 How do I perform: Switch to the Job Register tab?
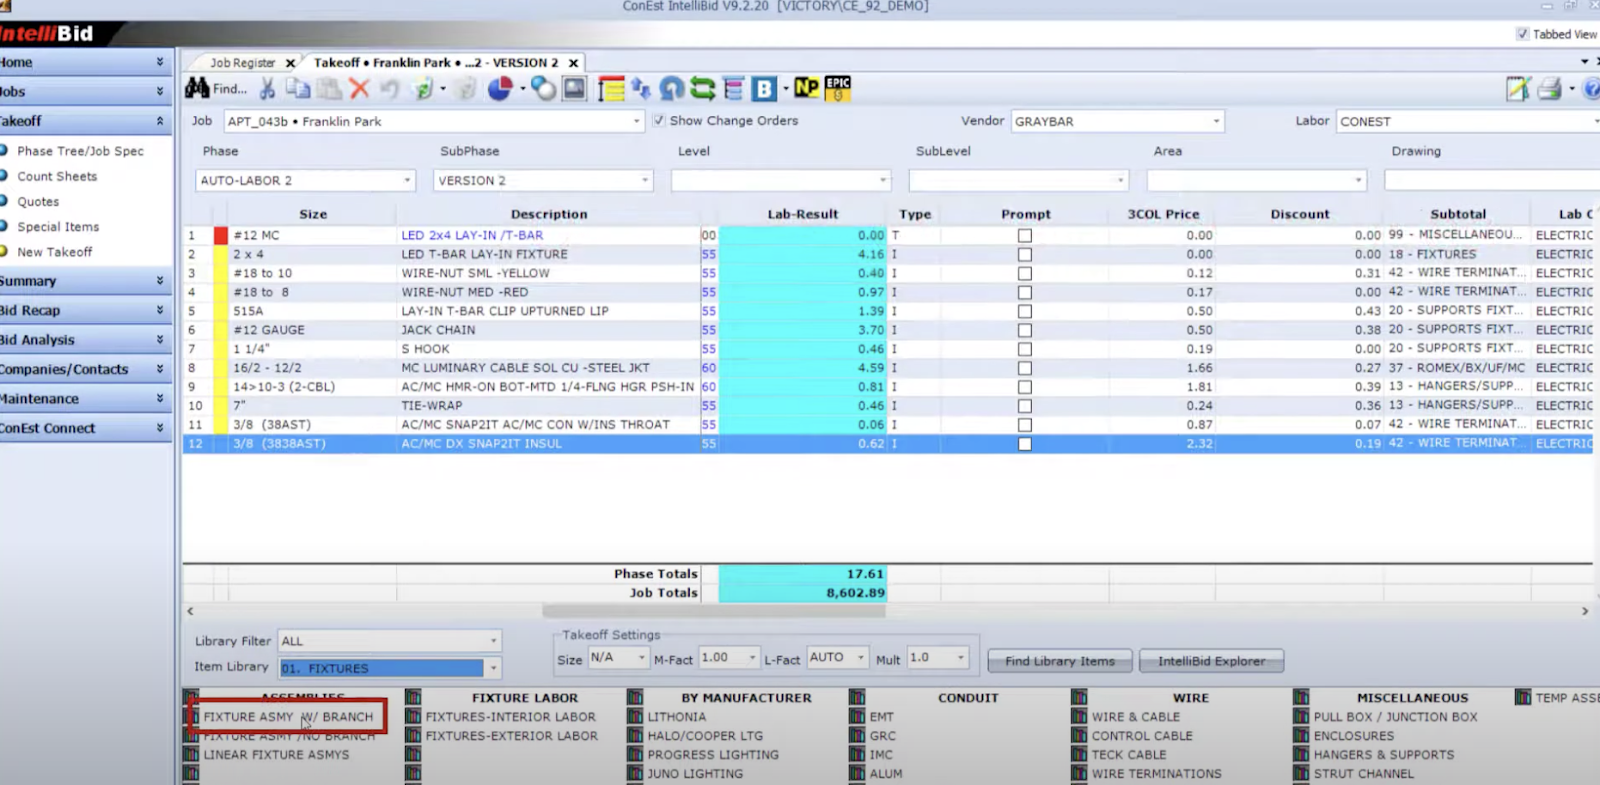(x=243, y=62)
